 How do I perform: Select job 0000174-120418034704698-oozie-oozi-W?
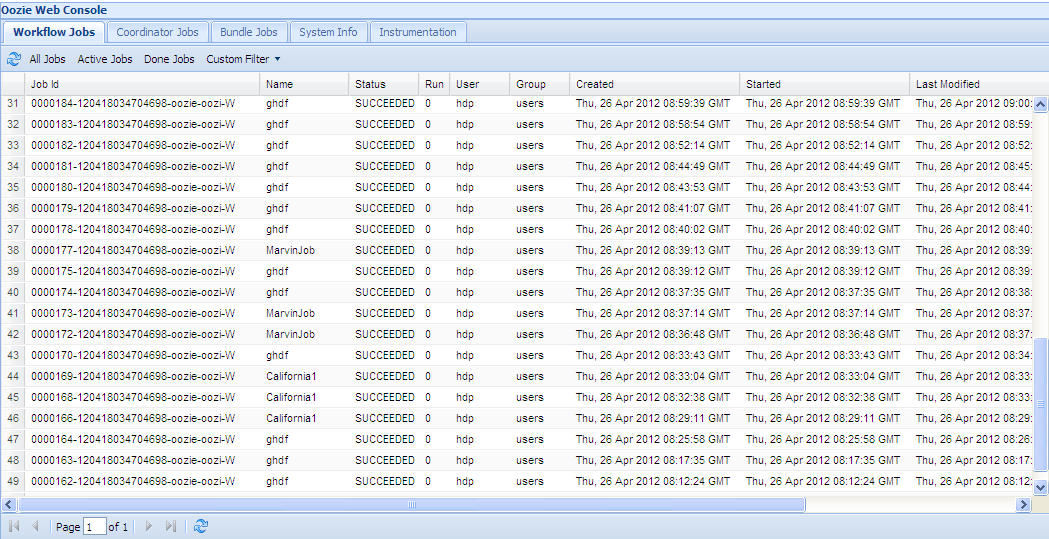[x=133, y=292]
